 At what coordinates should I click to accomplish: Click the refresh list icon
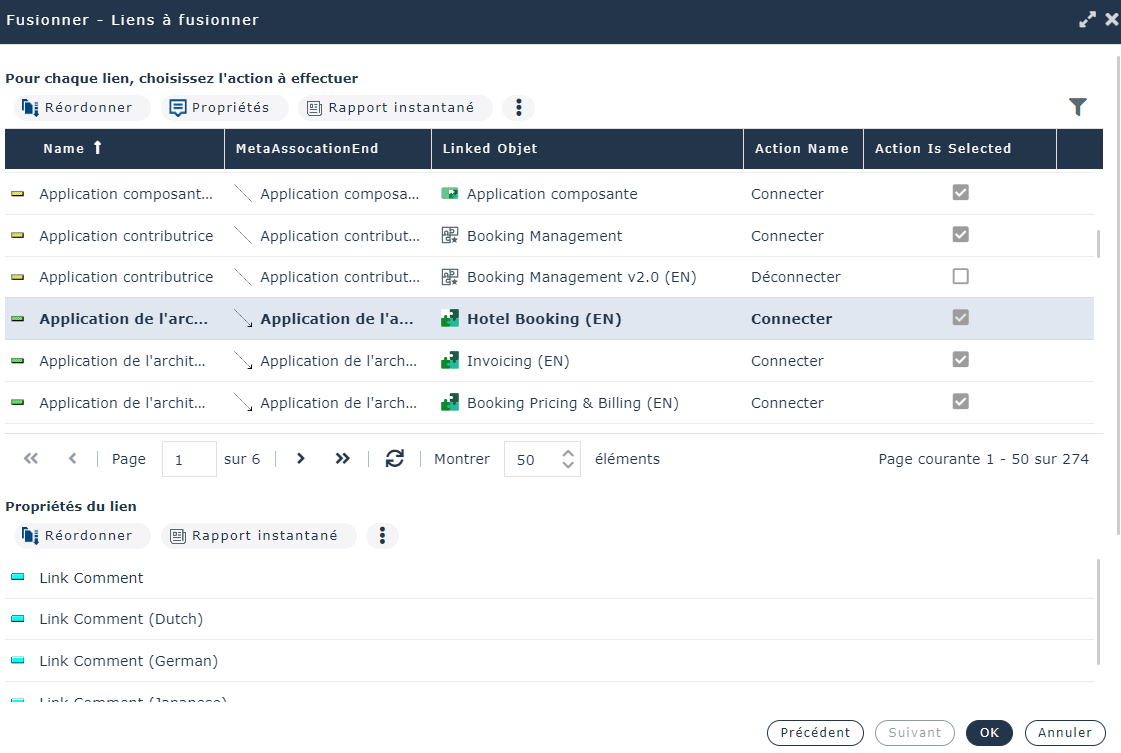tap(395, 459)
